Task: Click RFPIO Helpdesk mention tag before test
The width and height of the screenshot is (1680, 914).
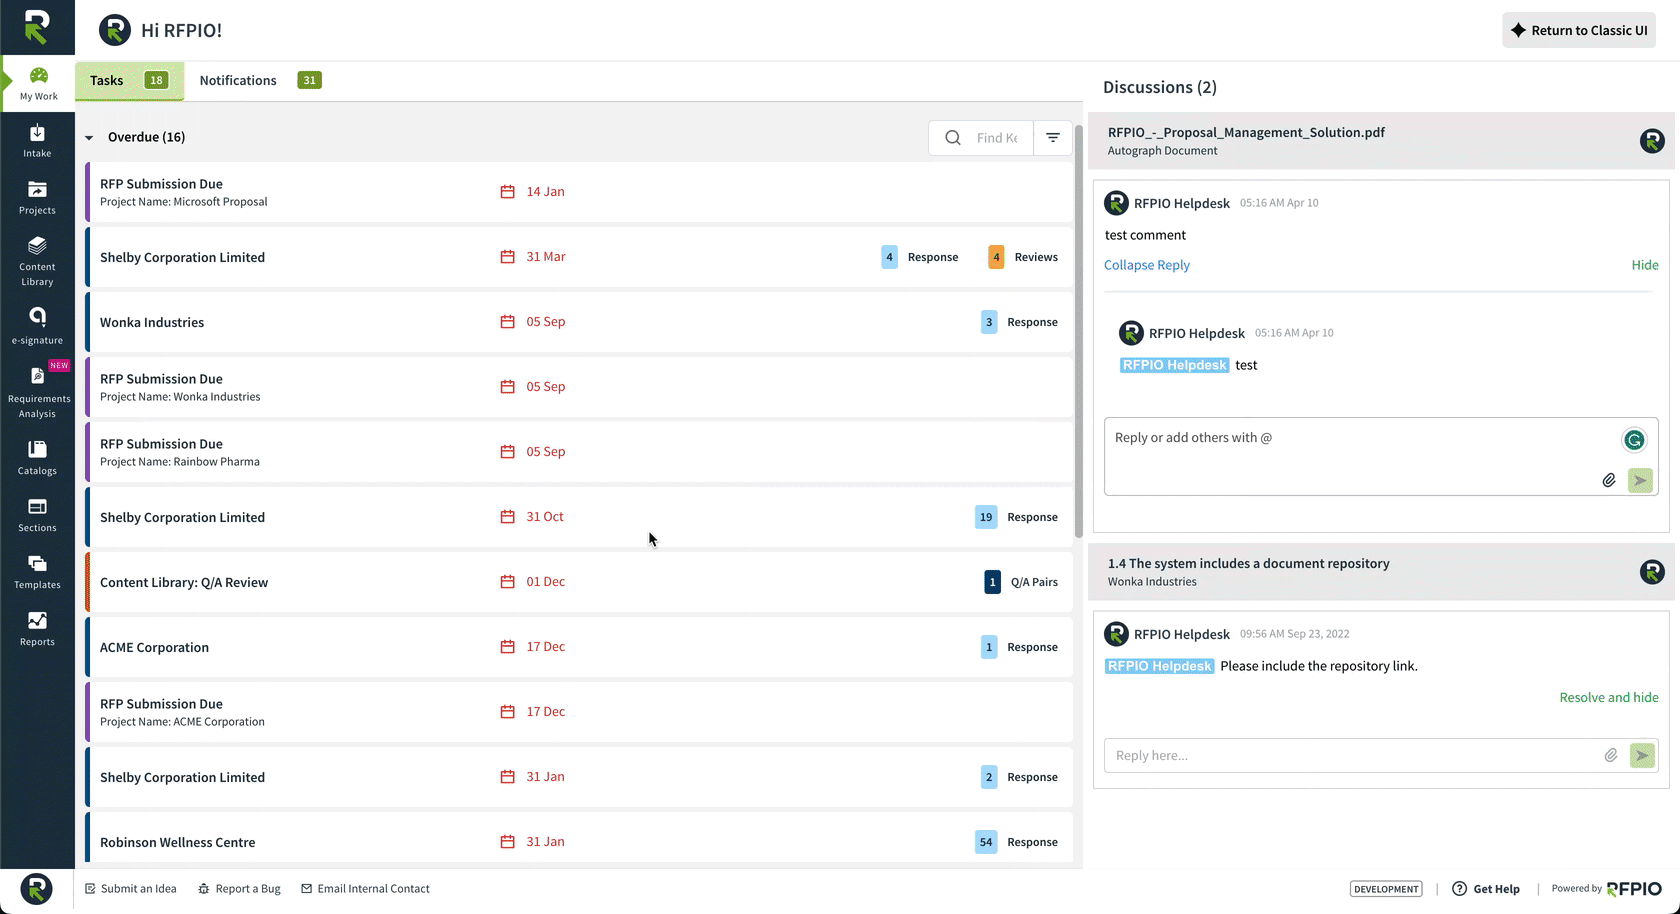Action: [x=1174, y=365]
